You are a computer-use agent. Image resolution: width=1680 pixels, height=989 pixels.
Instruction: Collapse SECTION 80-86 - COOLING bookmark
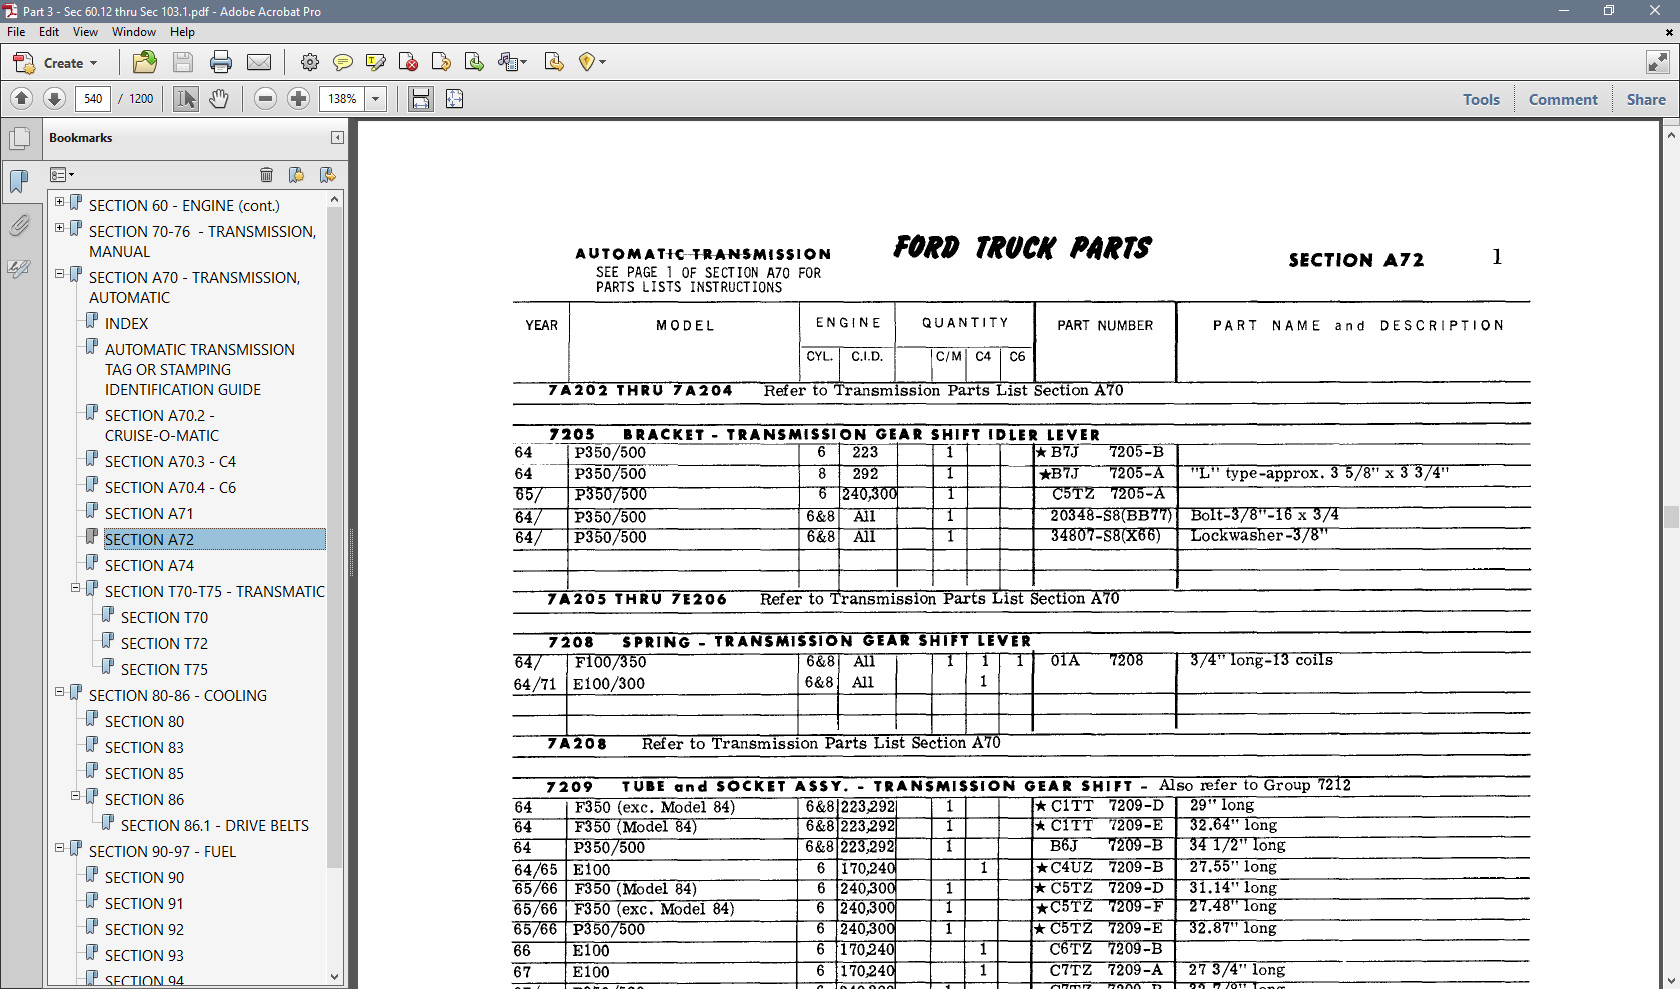pos(59,692)
